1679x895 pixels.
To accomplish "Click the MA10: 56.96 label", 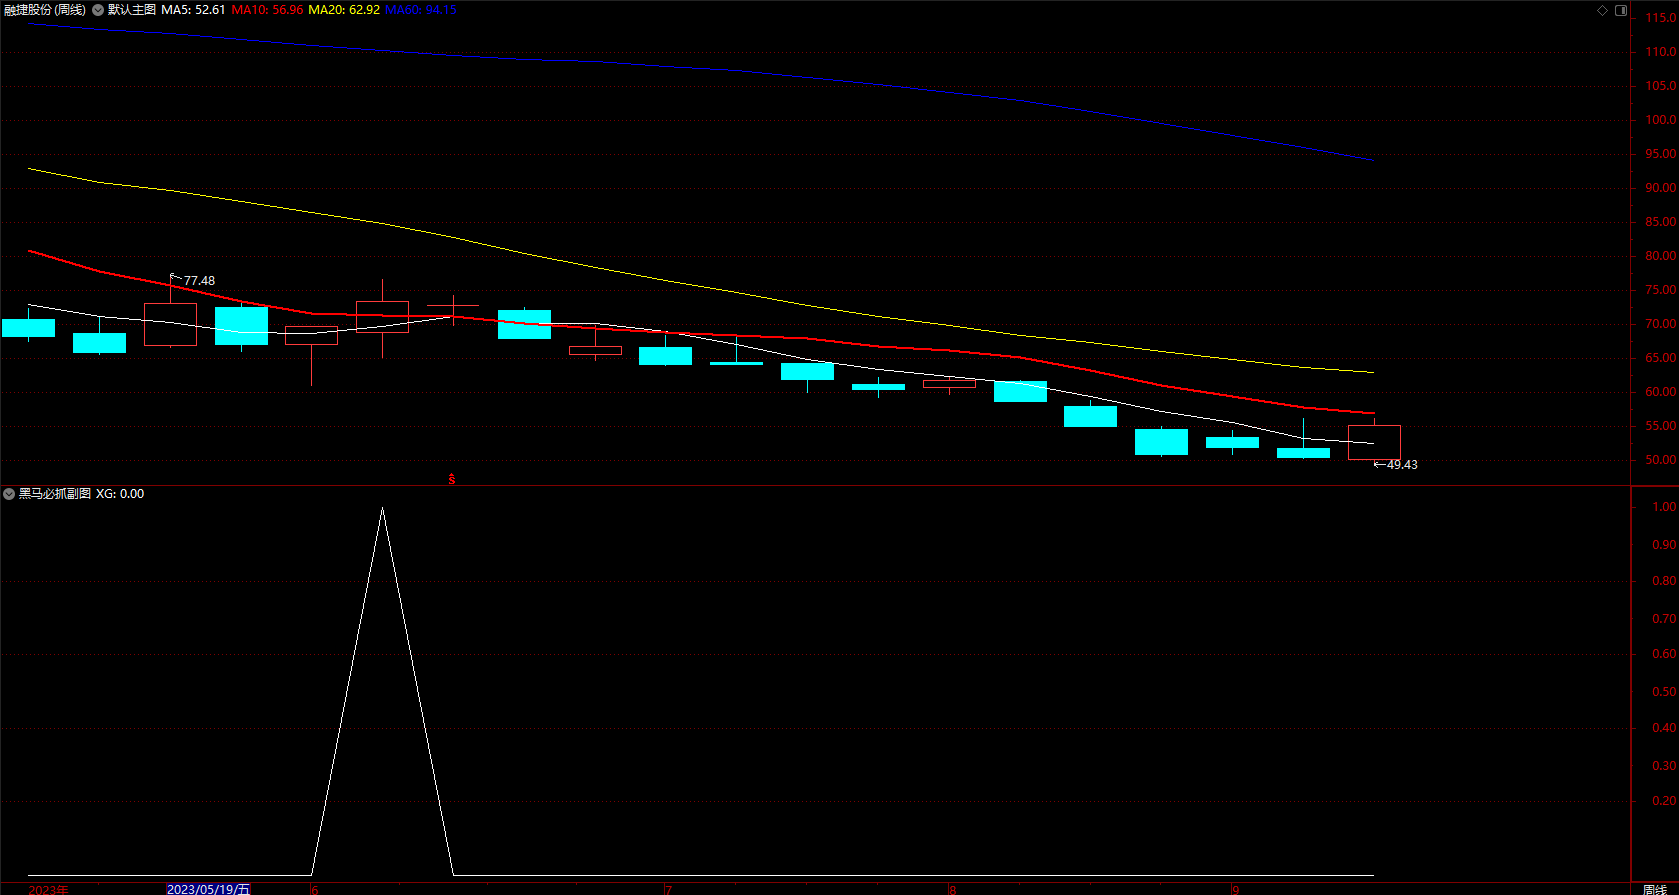I will point(267,10).
